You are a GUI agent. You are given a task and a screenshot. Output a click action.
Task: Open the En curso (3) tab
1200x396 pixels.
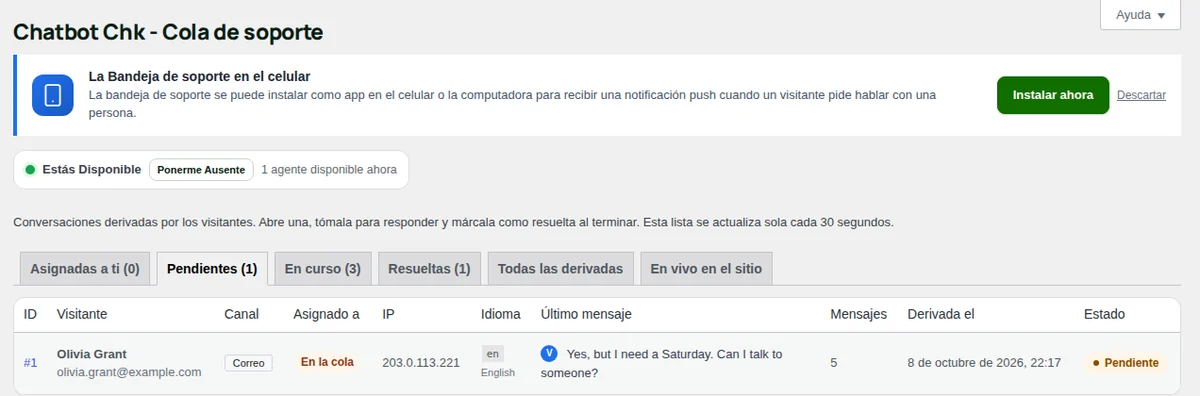pyautogui.click(x=323, y=269)
